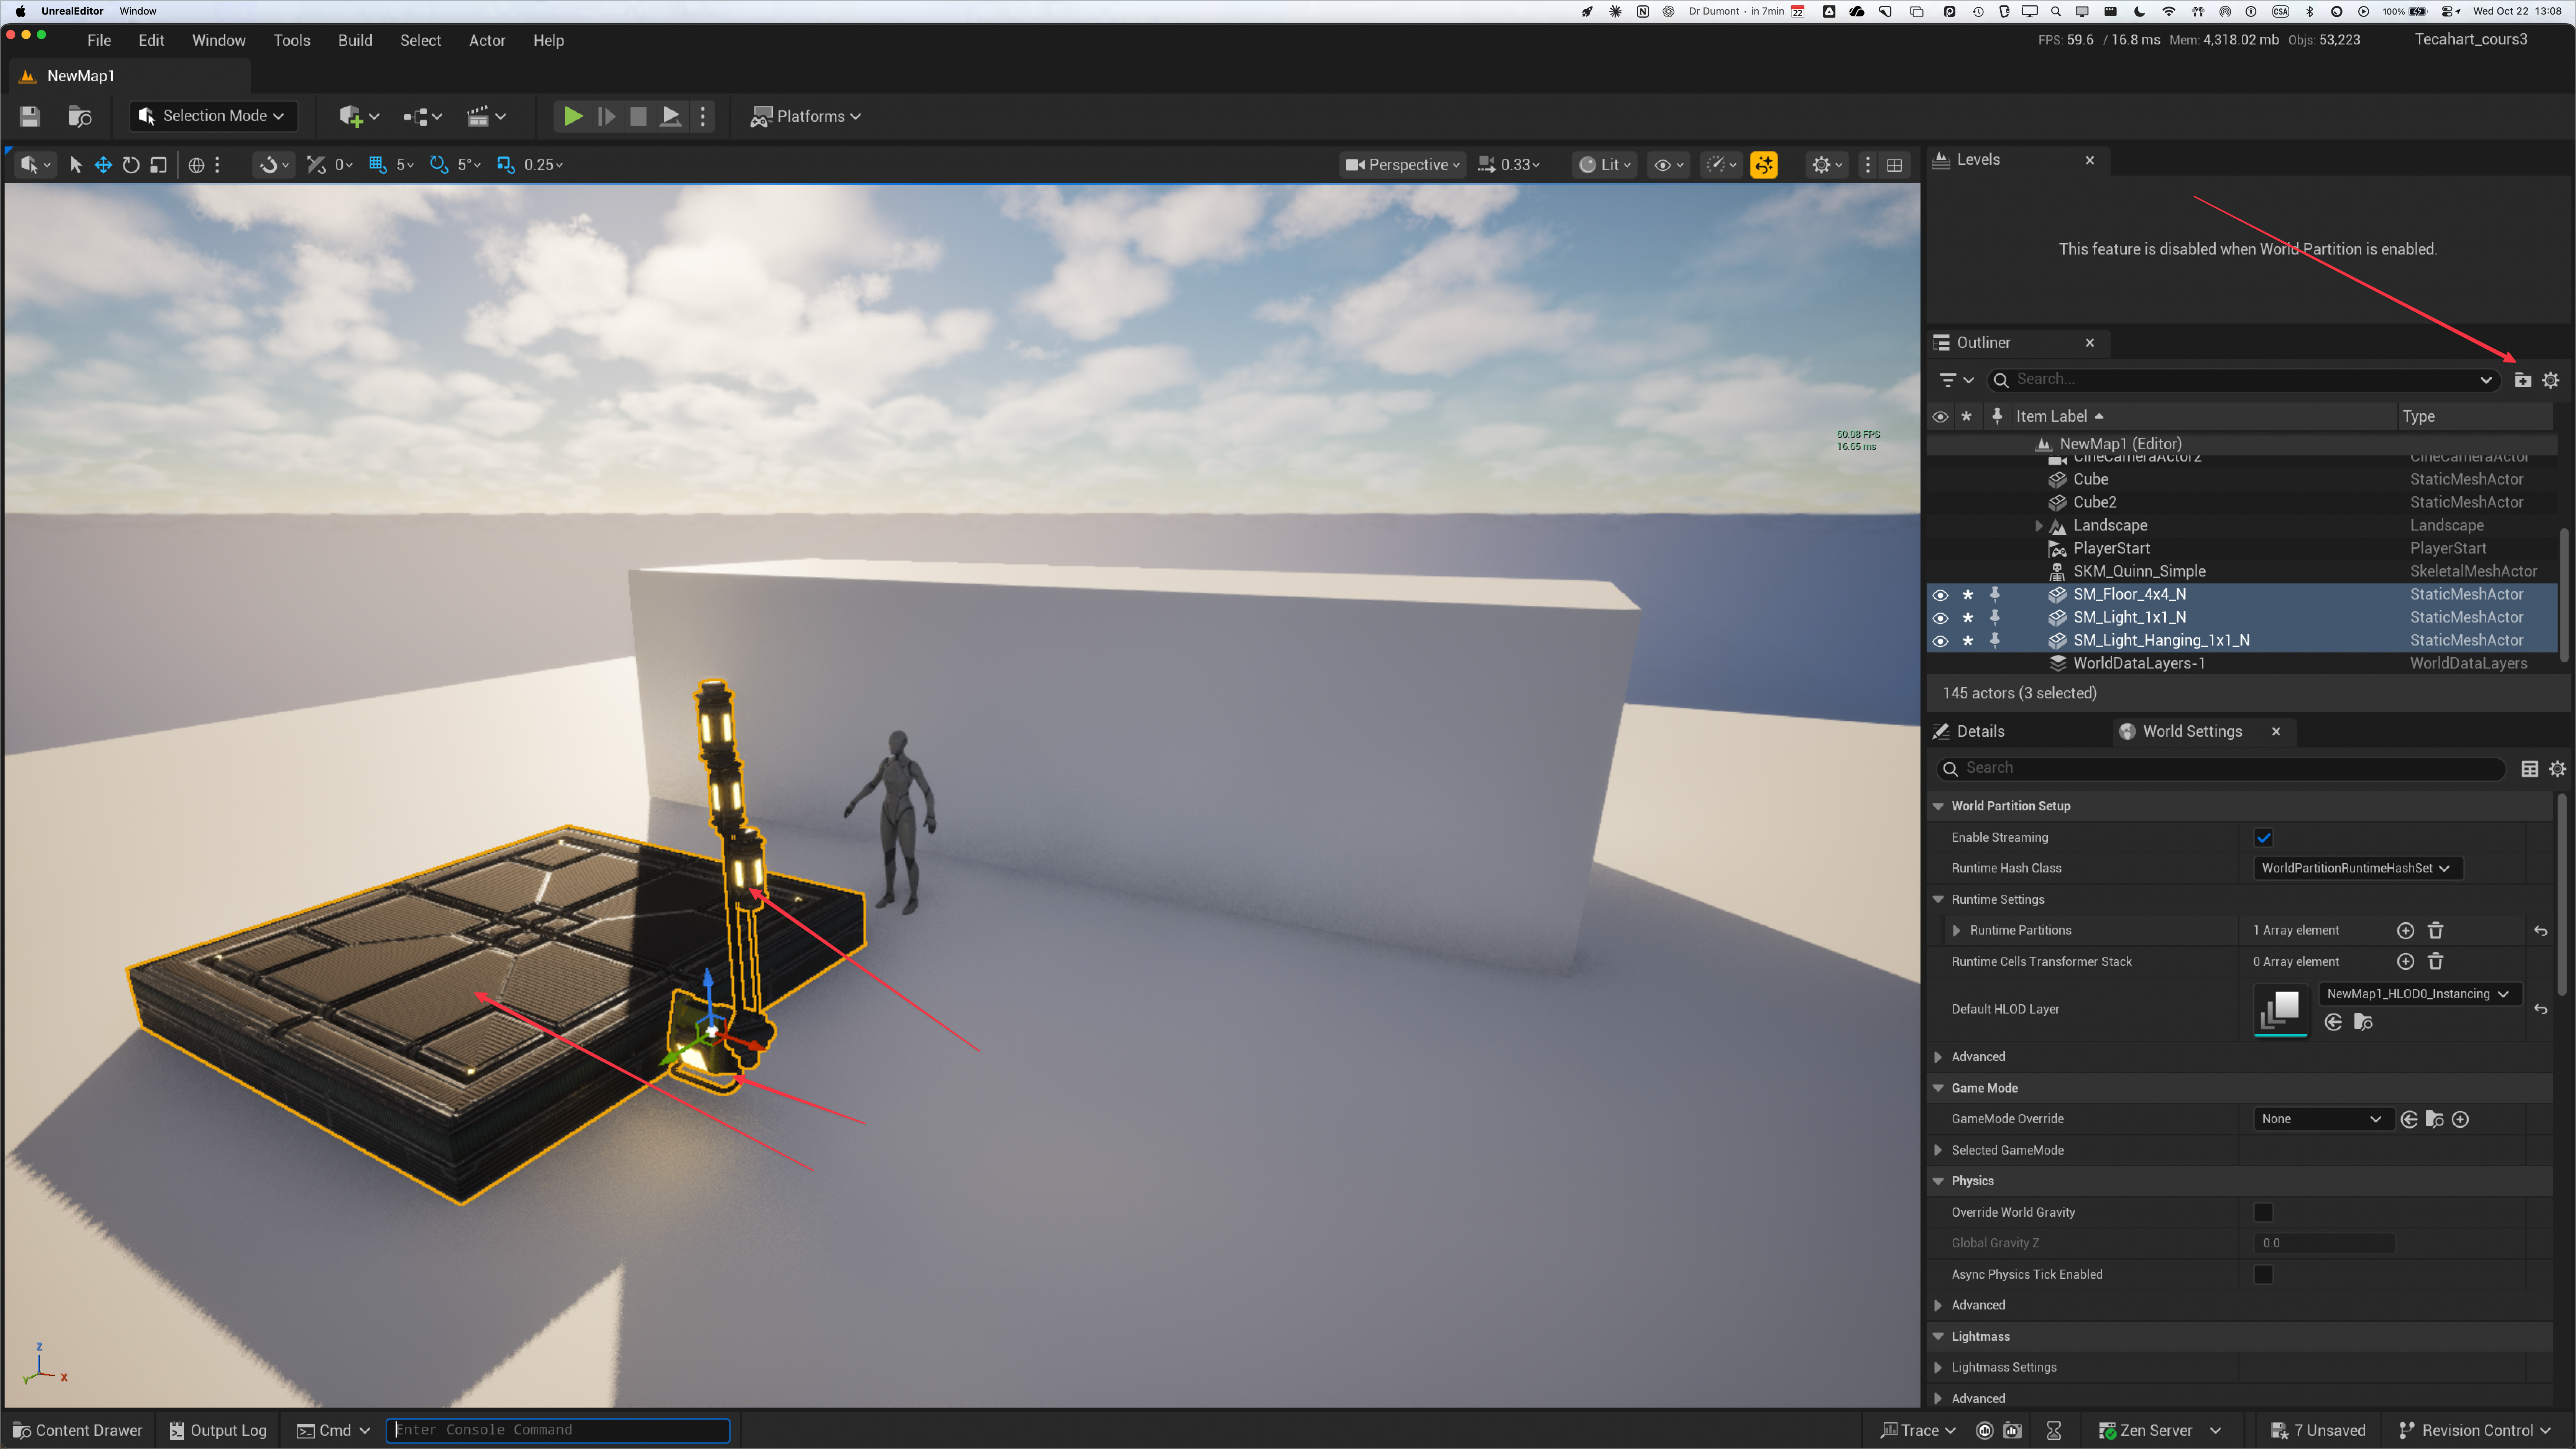The image size is (2576, 1449).
Task: Open the Lit view mode dropdown
Action: (x=1604, y=165)
